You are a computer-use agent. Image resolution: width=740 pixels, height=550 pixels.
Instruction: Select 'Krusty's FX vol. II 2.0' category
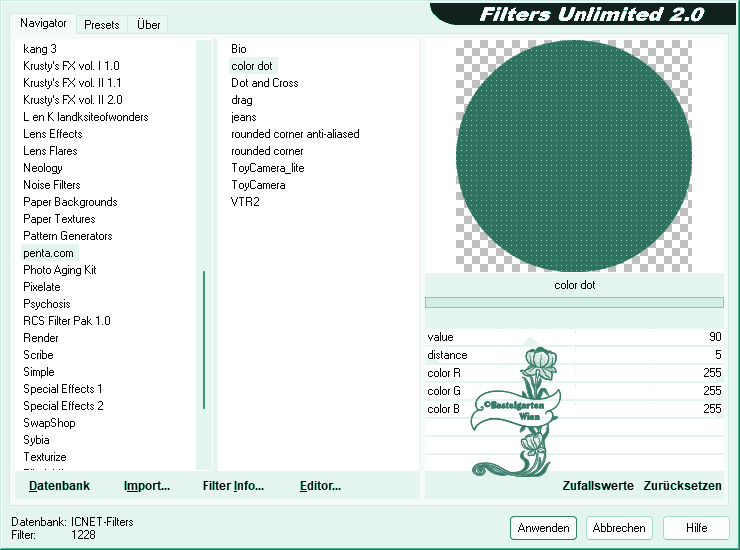click(73, 100)
